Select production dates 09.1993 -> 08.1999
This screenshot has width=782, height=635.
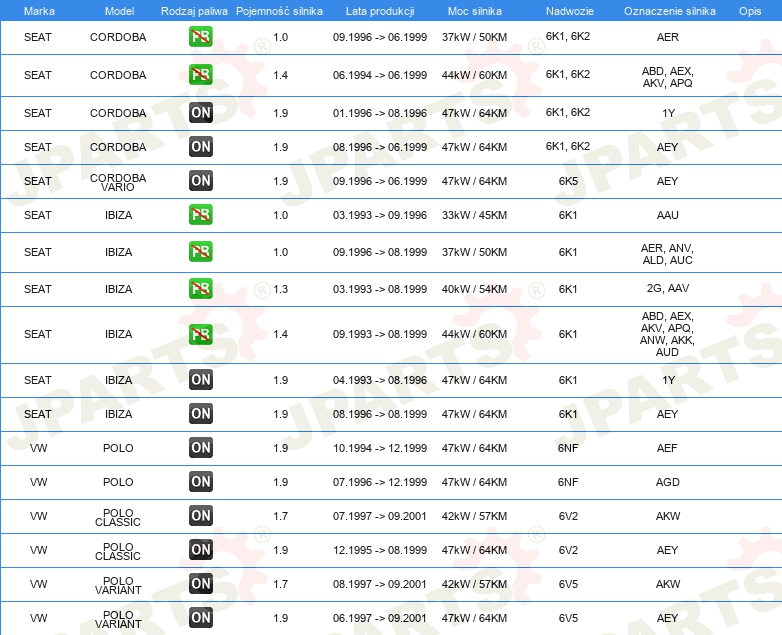[x=380, y=334]
